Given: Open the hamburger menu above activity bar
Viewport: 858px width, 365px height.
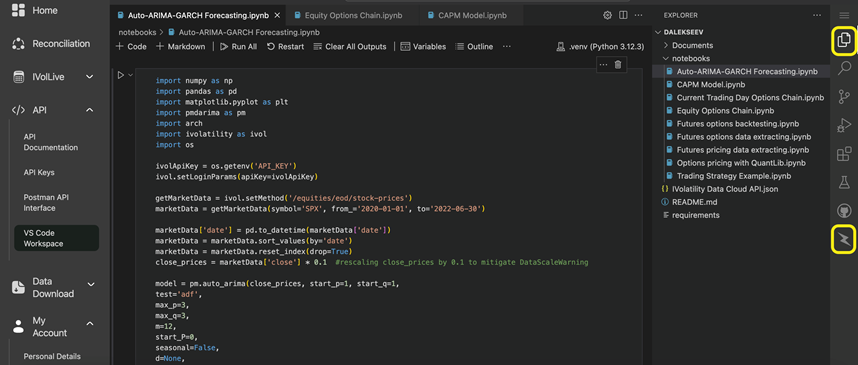Looking at the screenshot, I should (844, 15).
